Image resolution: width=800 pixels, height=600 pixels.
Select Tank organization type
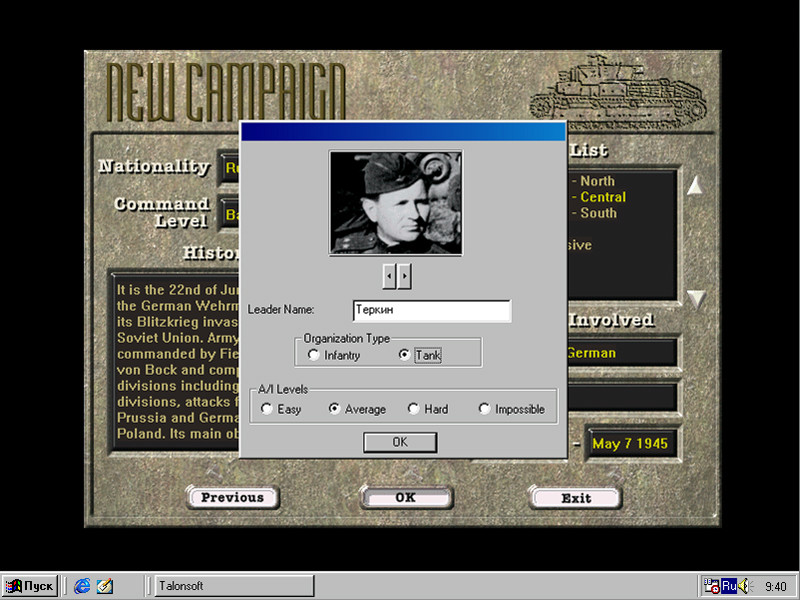pos(420,355)
